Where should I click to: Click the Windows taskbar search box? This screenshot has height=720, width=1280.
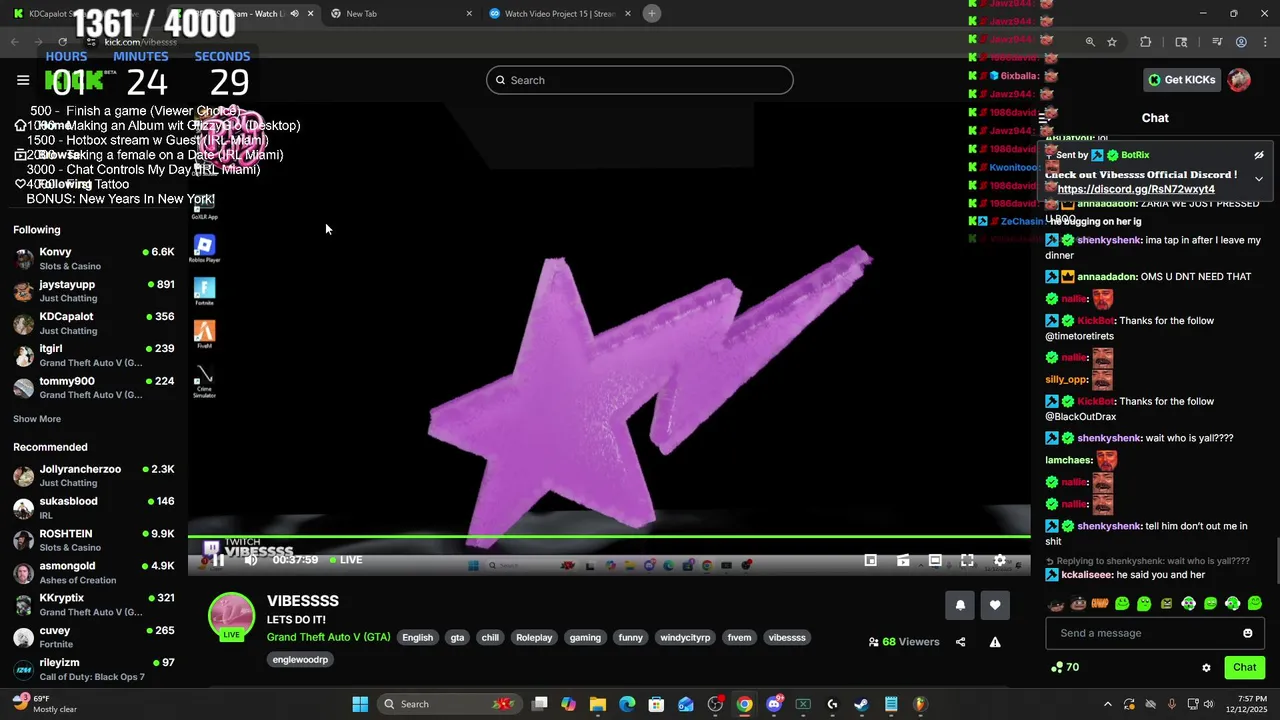click(450, 704)
